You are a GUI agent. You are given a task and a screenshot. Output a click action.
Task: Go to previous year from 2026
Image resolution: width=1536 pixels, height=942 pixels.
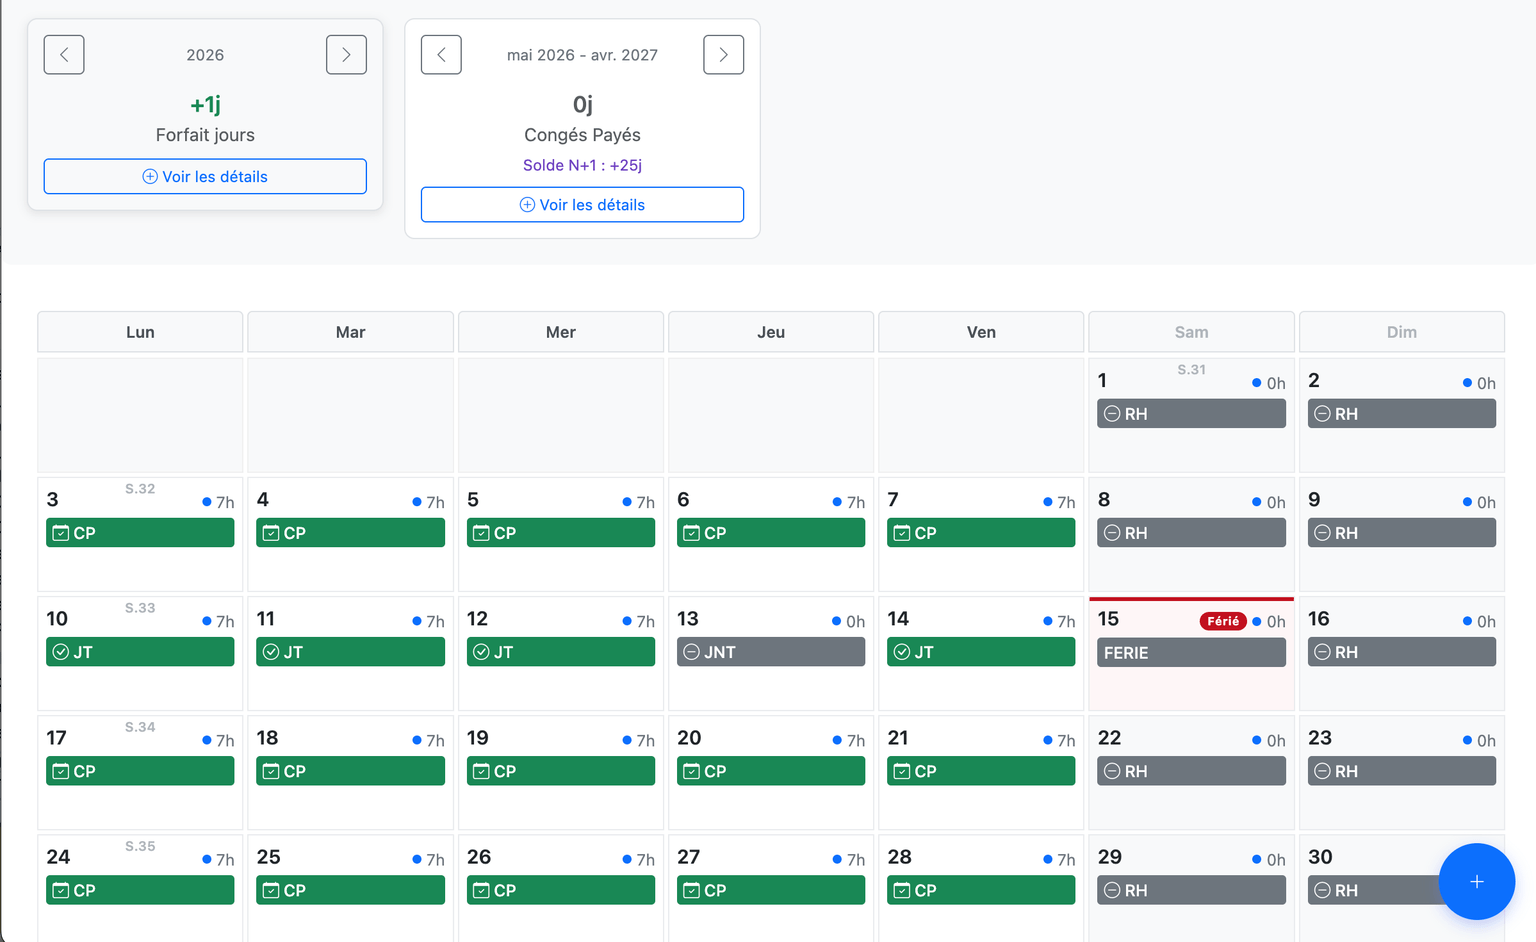pyautogui.click(x=64, y=55)
